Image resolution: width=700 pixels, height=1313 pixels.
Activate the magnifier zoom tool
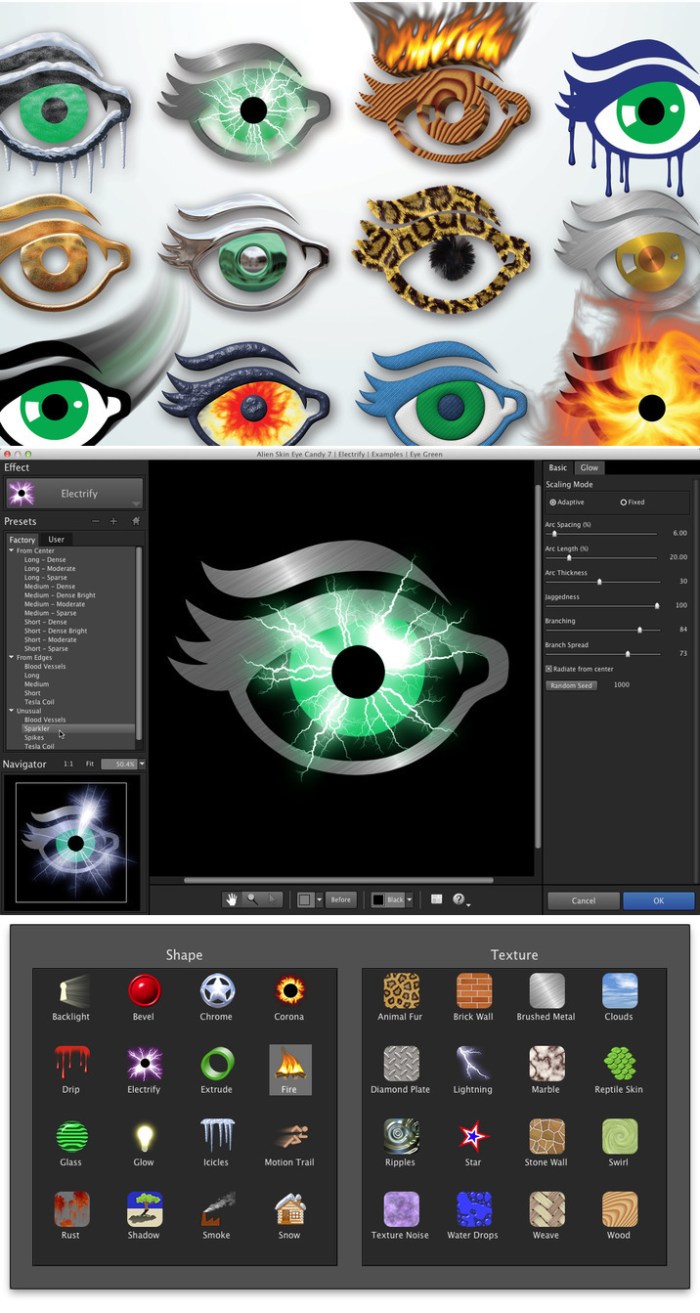[253, 900]
